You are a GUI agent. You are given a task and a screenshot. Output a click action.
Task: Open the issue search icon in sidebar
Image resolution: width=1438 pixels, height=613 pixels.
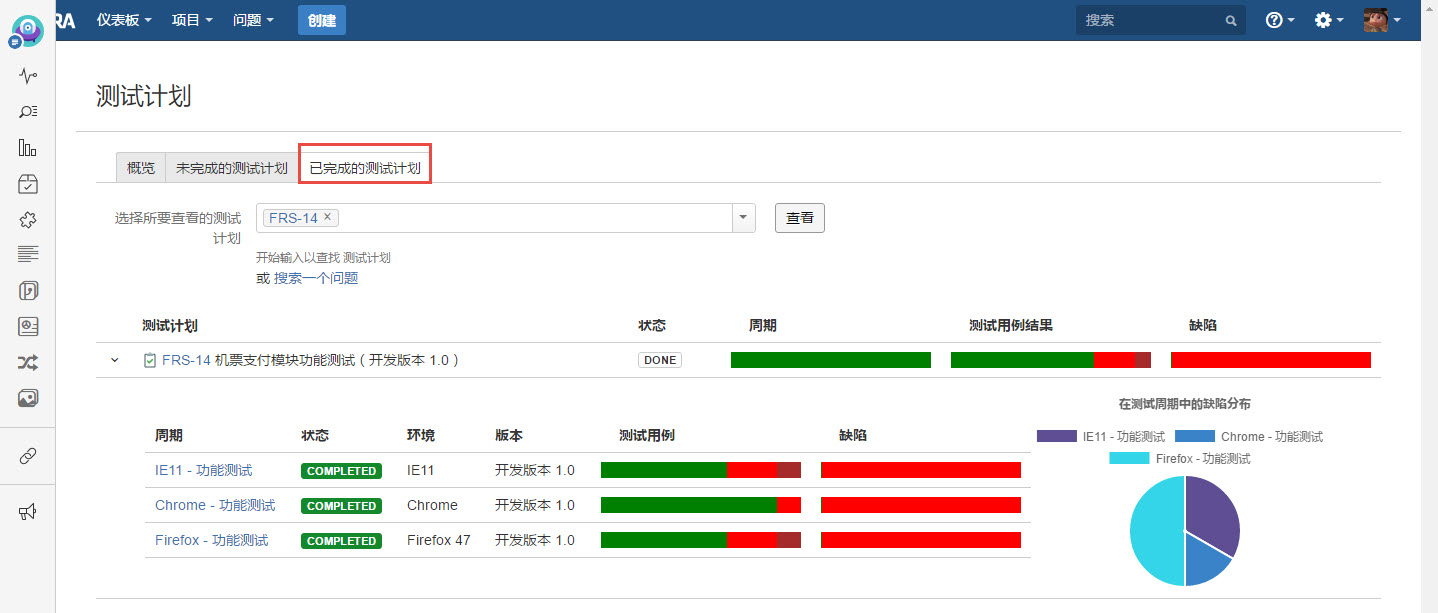point(28,112)
